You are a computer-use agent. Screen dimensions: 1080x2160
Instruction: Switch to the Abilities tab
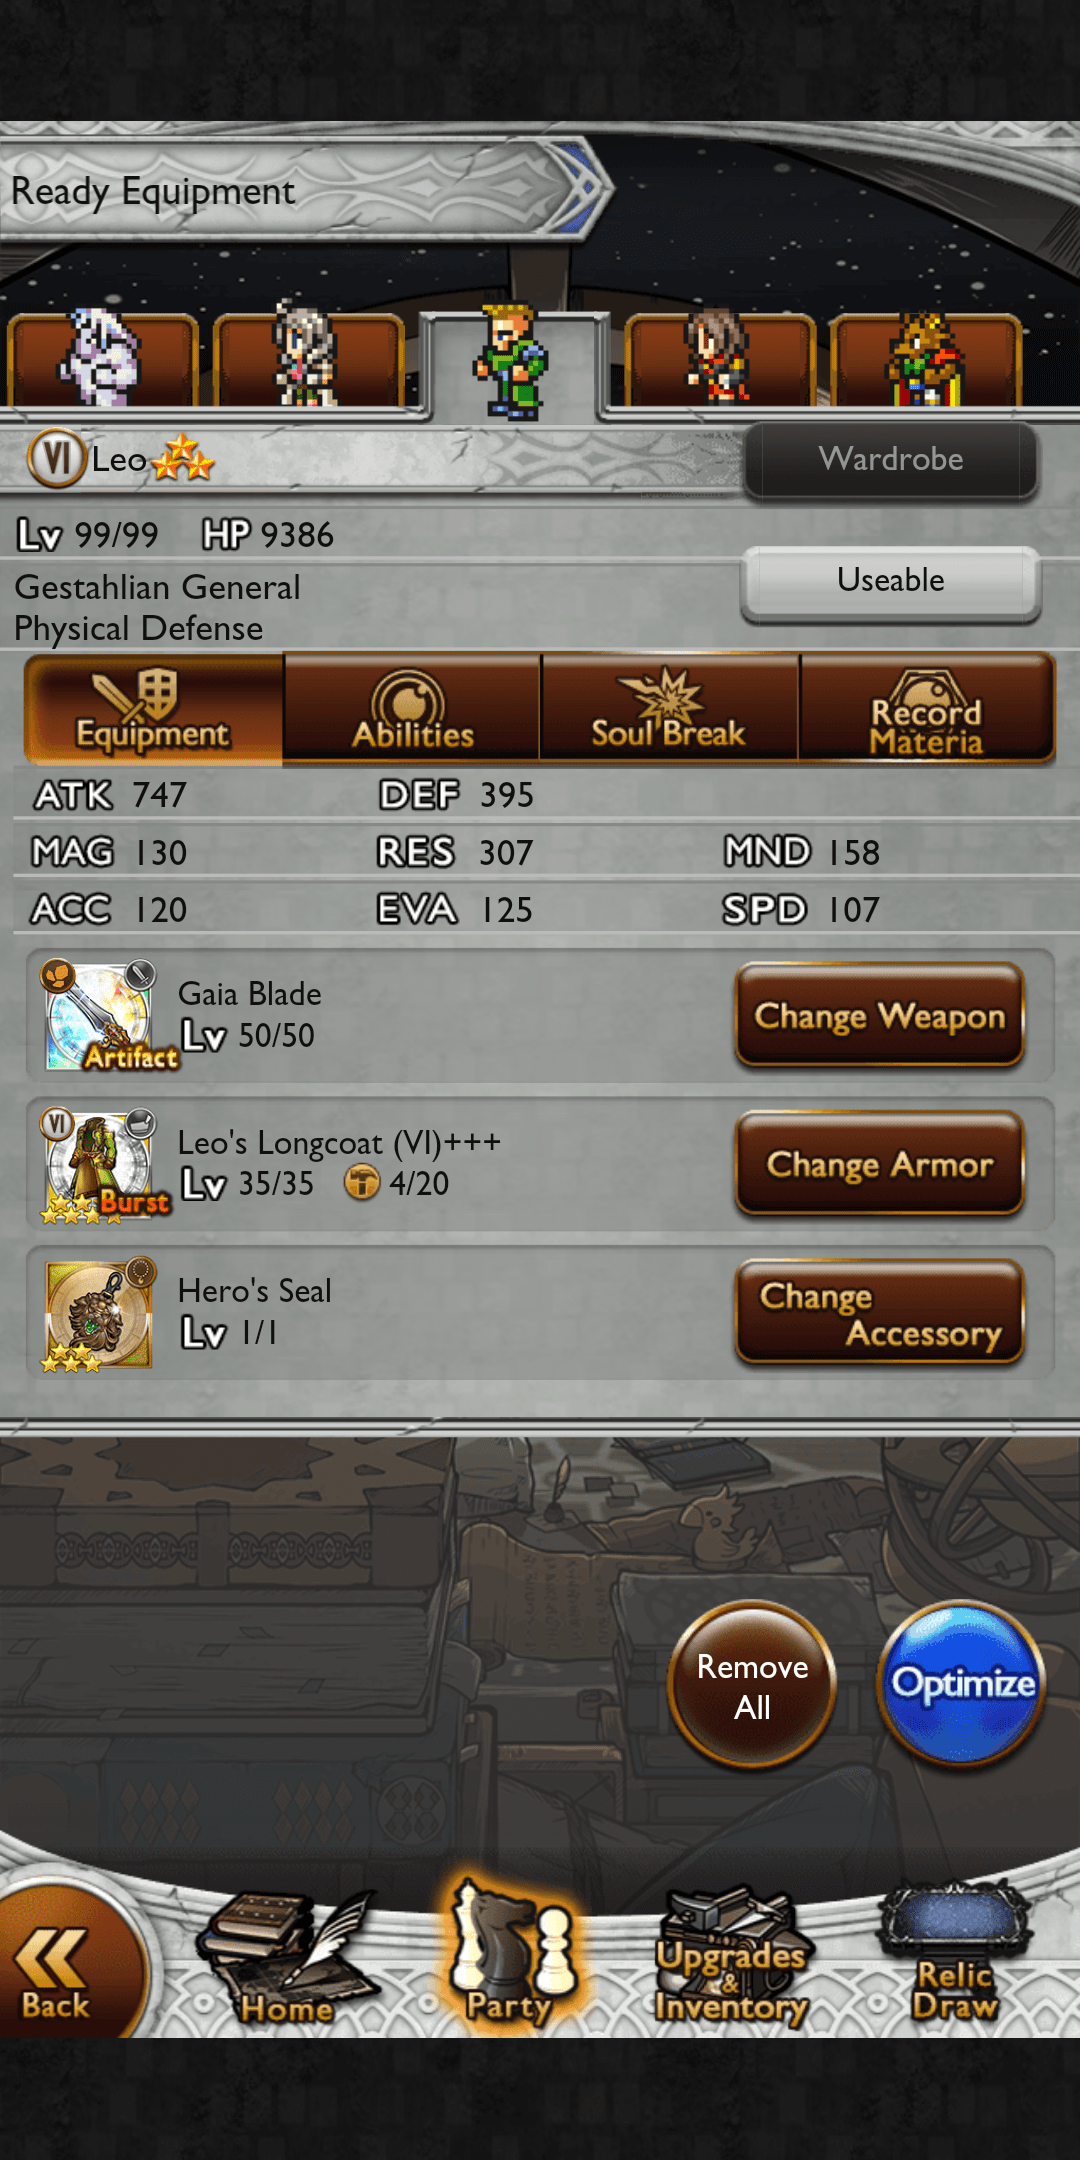tap(412, 709)
